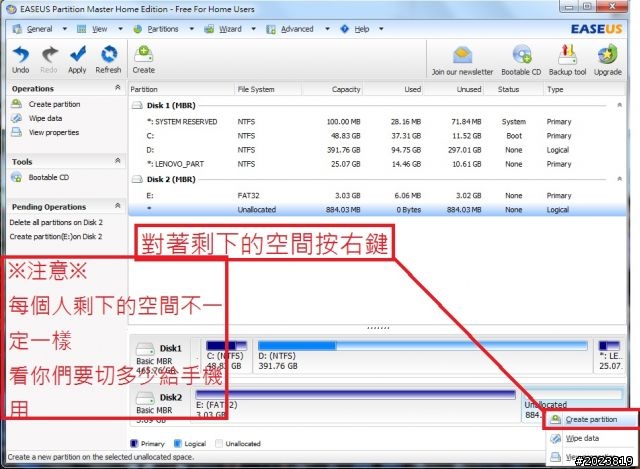Collapse the Pending Operations panel
640x469 pixels.
click(118, 205)
